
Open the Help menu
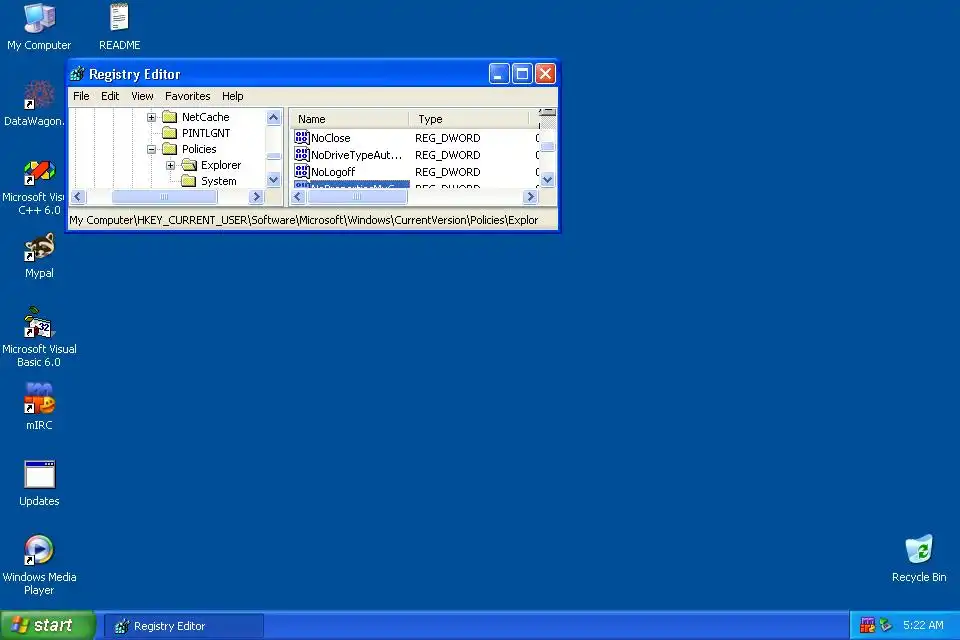coord(233,96)
